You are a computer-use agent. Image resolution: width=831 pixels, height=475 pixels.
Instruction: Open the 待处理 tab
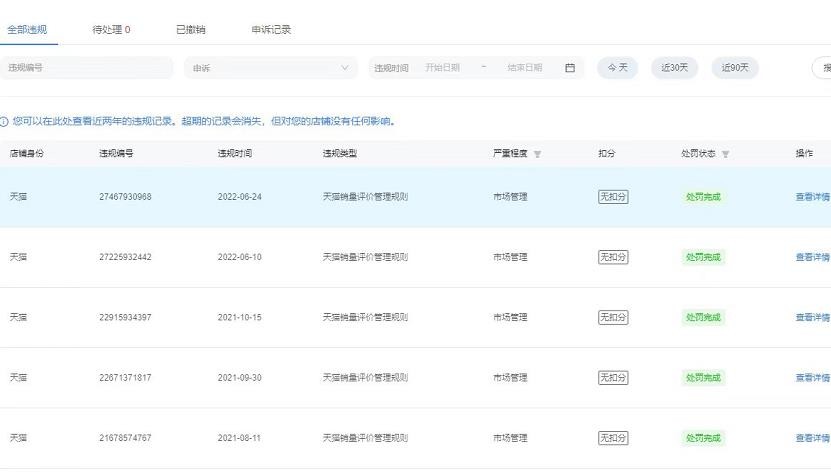click(111, 30)
